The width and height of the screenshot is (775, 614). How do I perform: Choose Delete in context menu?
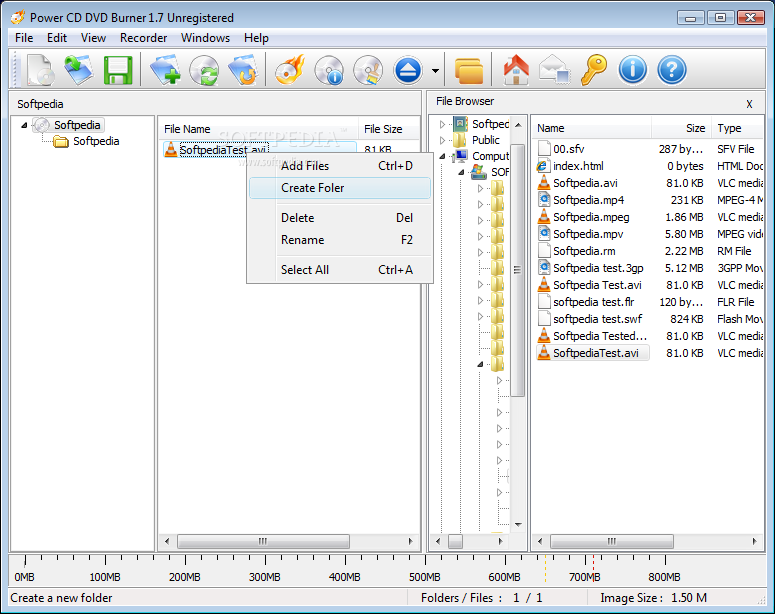(340, 218)
